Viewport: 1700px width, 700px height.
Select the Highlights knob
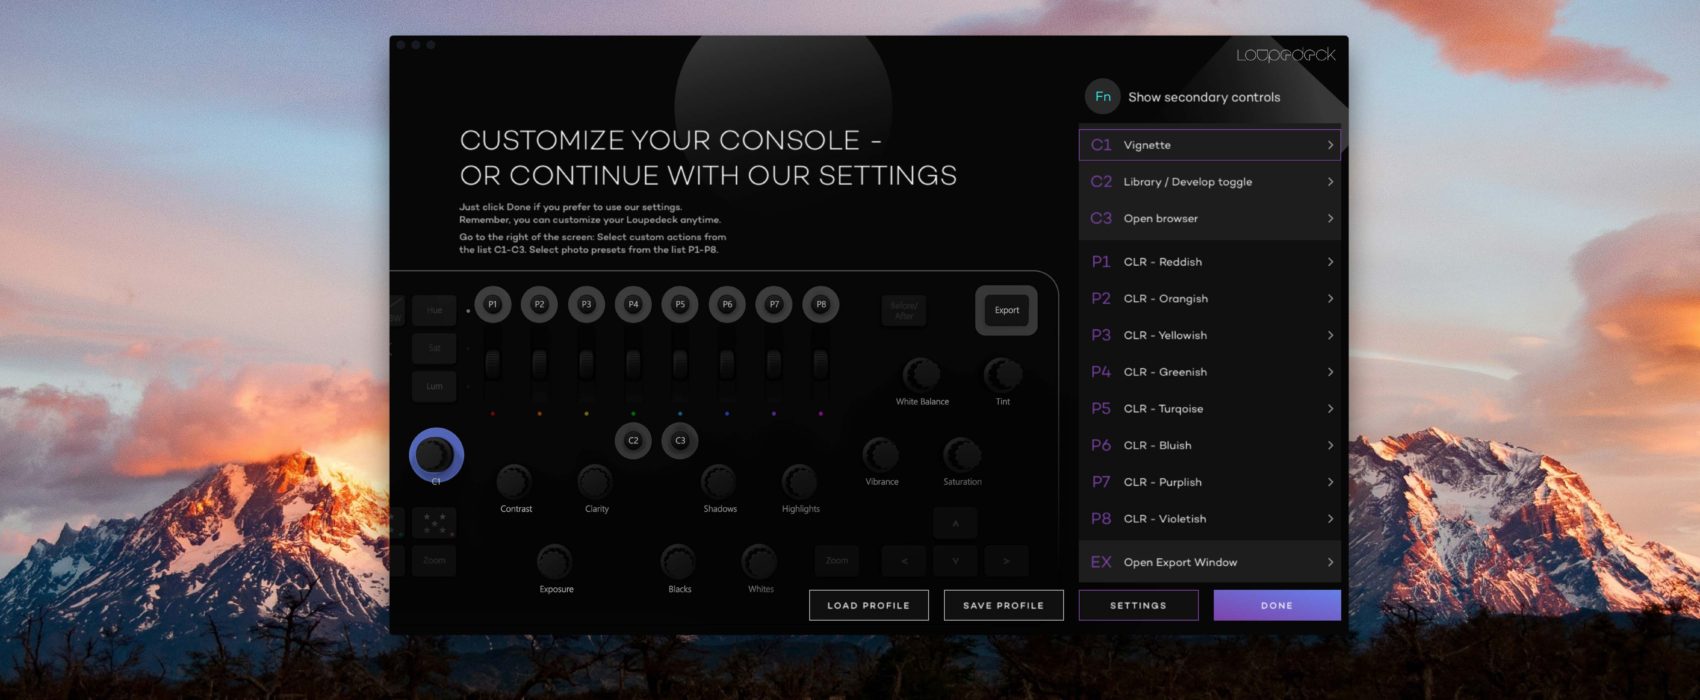799,482
